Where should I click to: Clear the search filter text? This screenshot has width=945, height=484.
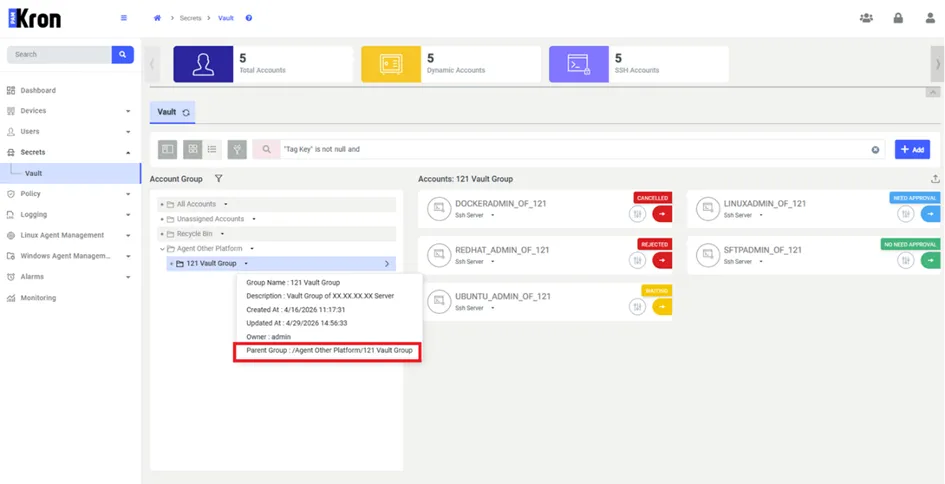pos(875,149)
